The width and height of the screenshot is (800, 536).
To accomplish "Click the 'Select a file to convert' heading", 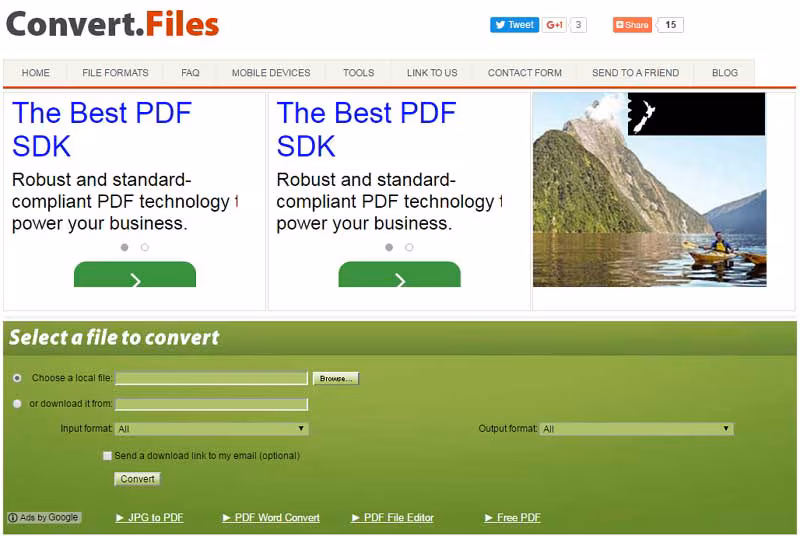I will (114, 338).
